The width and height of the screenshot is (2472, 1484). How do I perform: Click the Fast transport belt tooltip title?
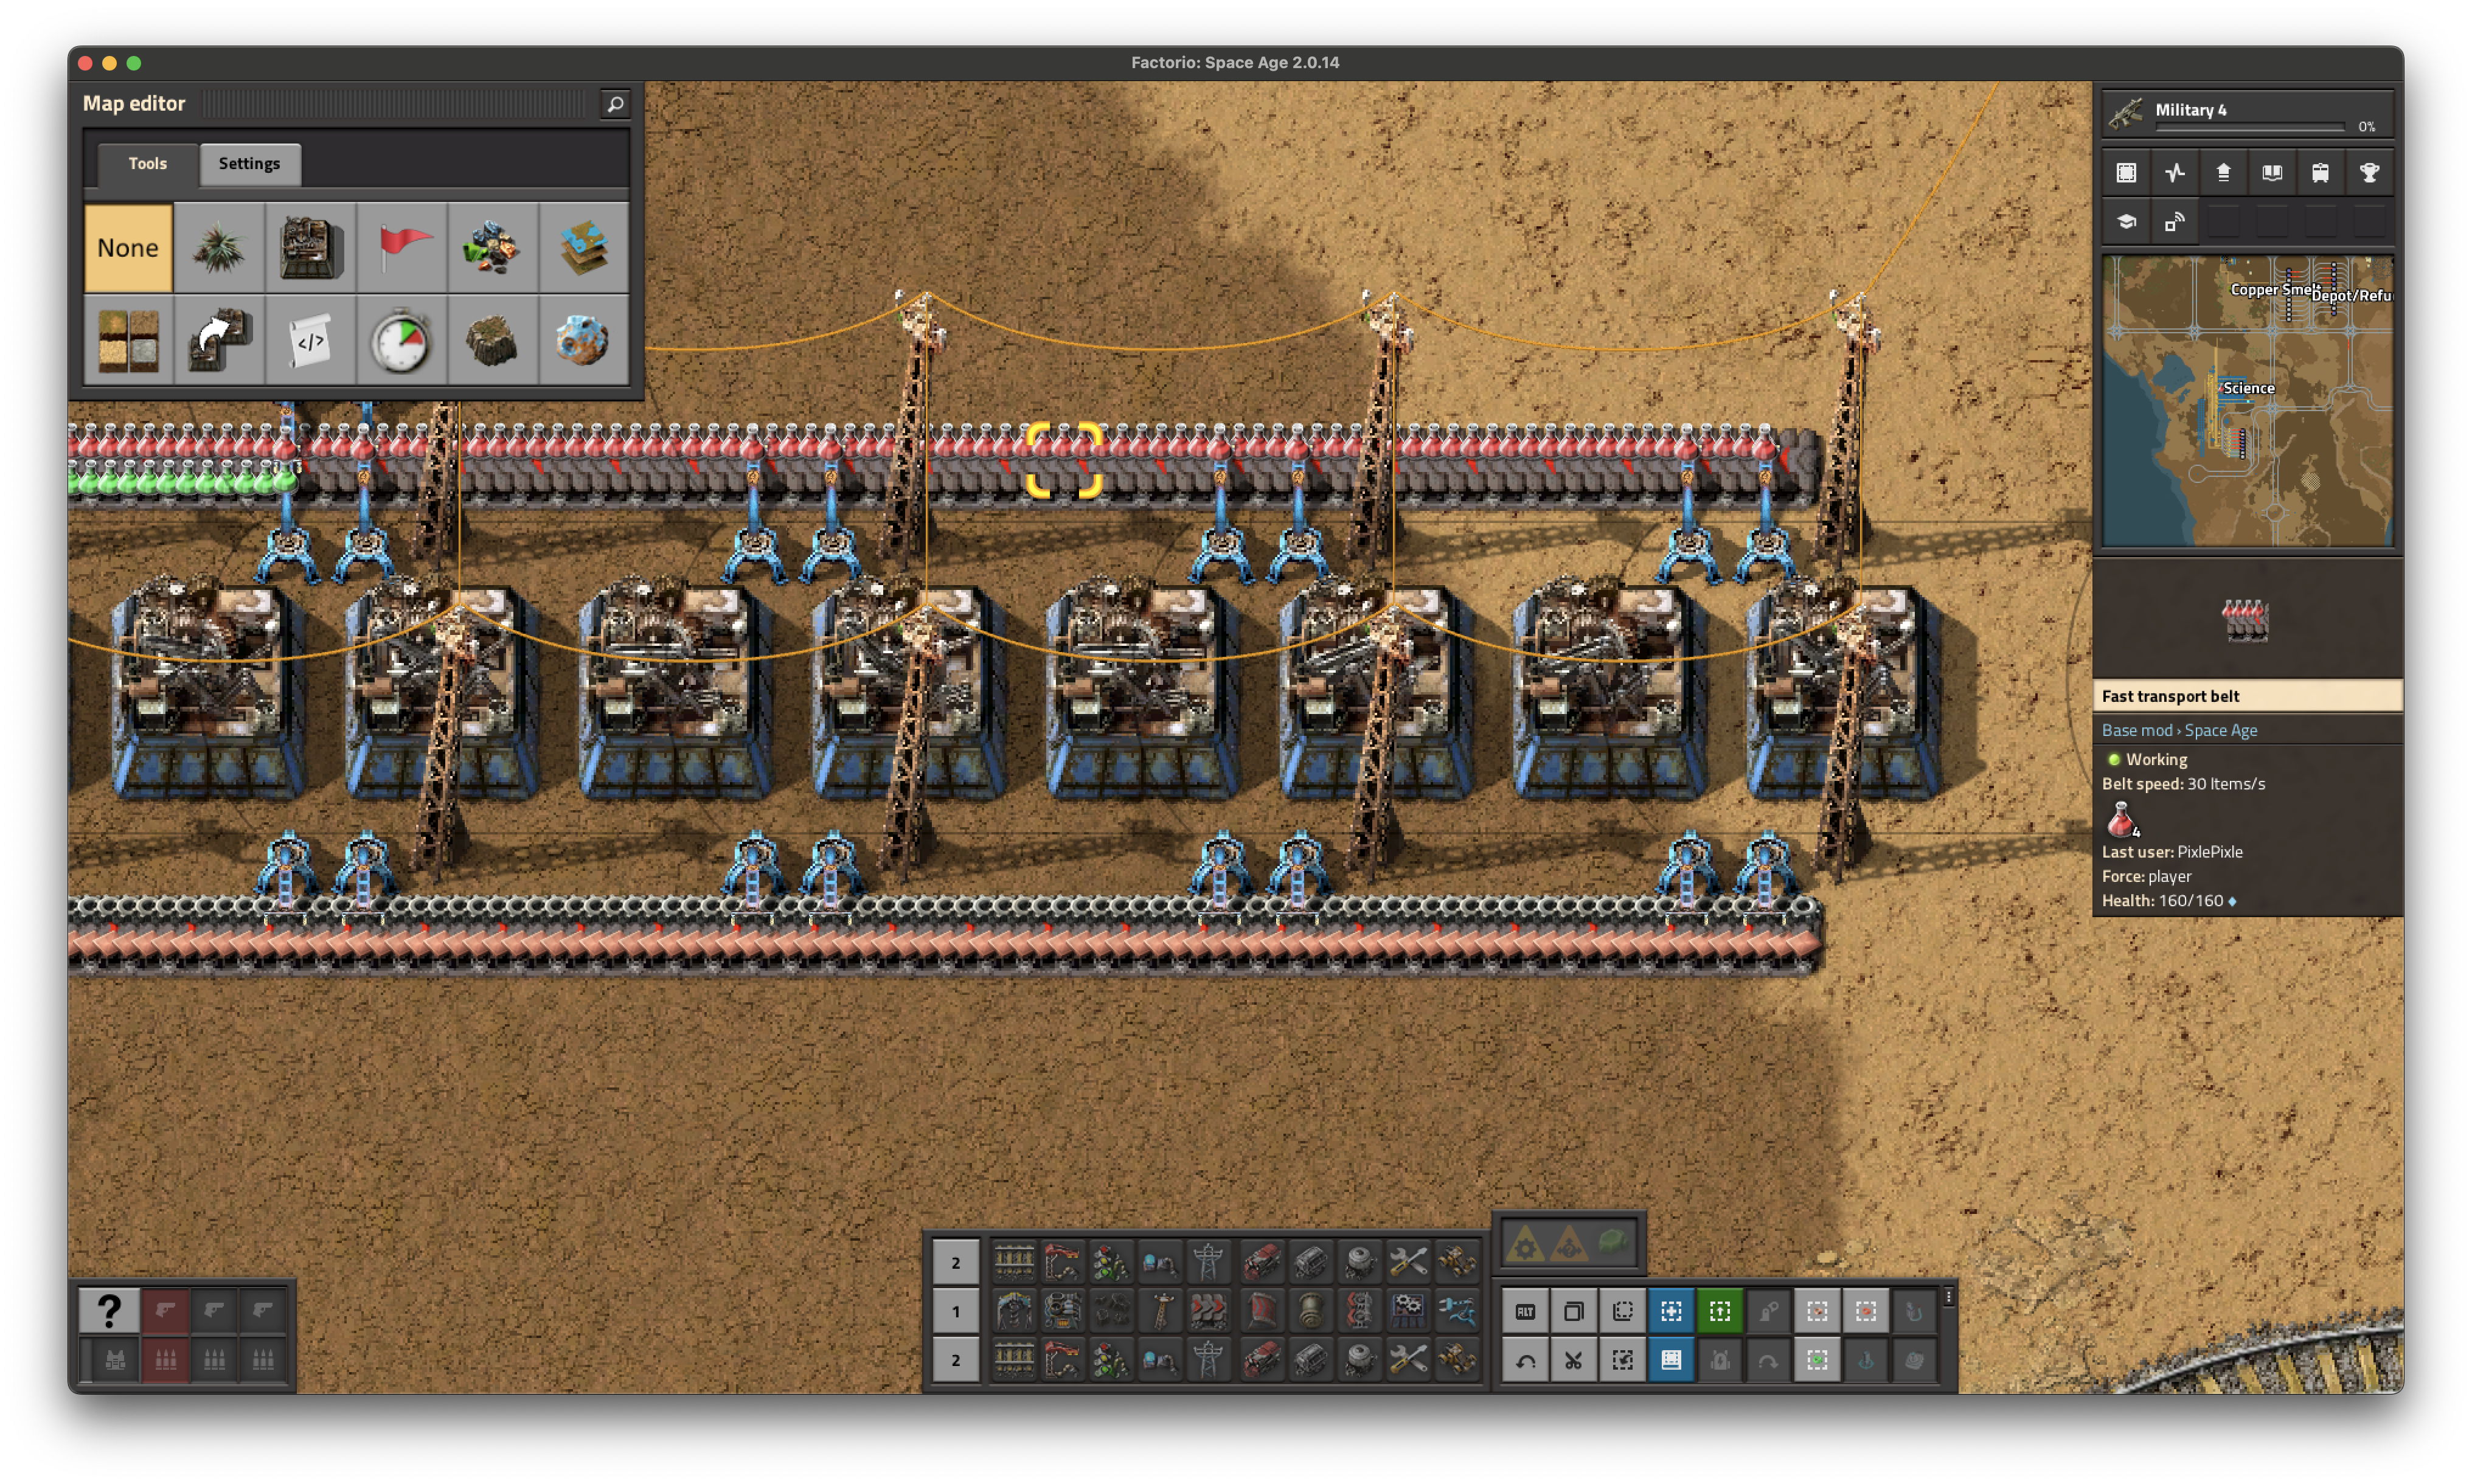coord(2170,696)
